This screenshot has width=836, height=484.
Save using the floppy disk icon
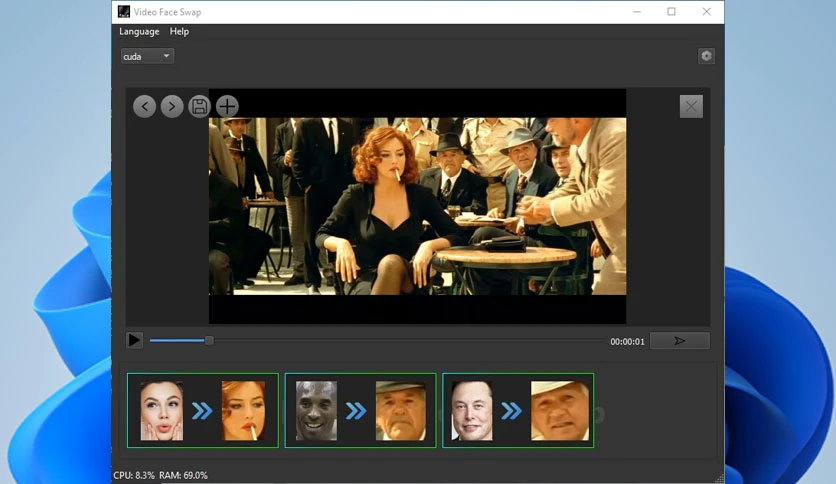(x=199, y=107)
